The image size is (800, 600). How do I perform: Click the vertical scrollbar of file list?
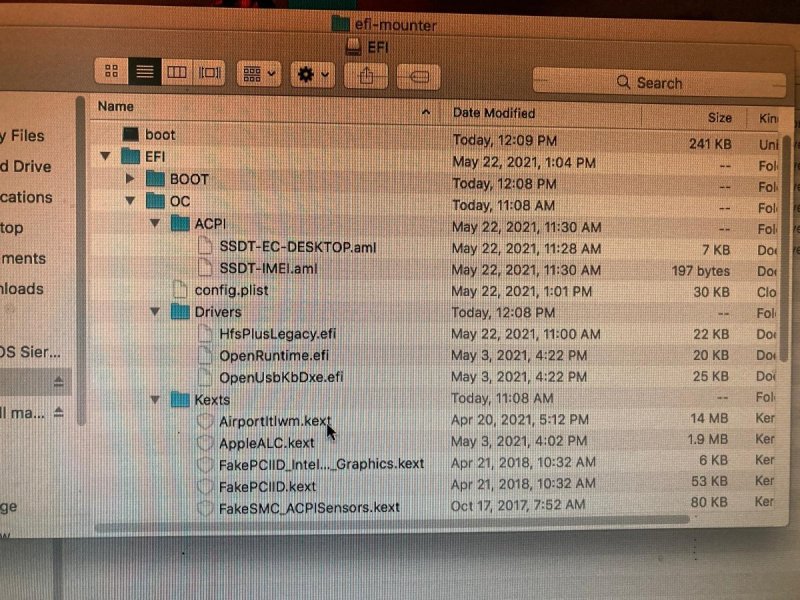click(x=786, y=248)
